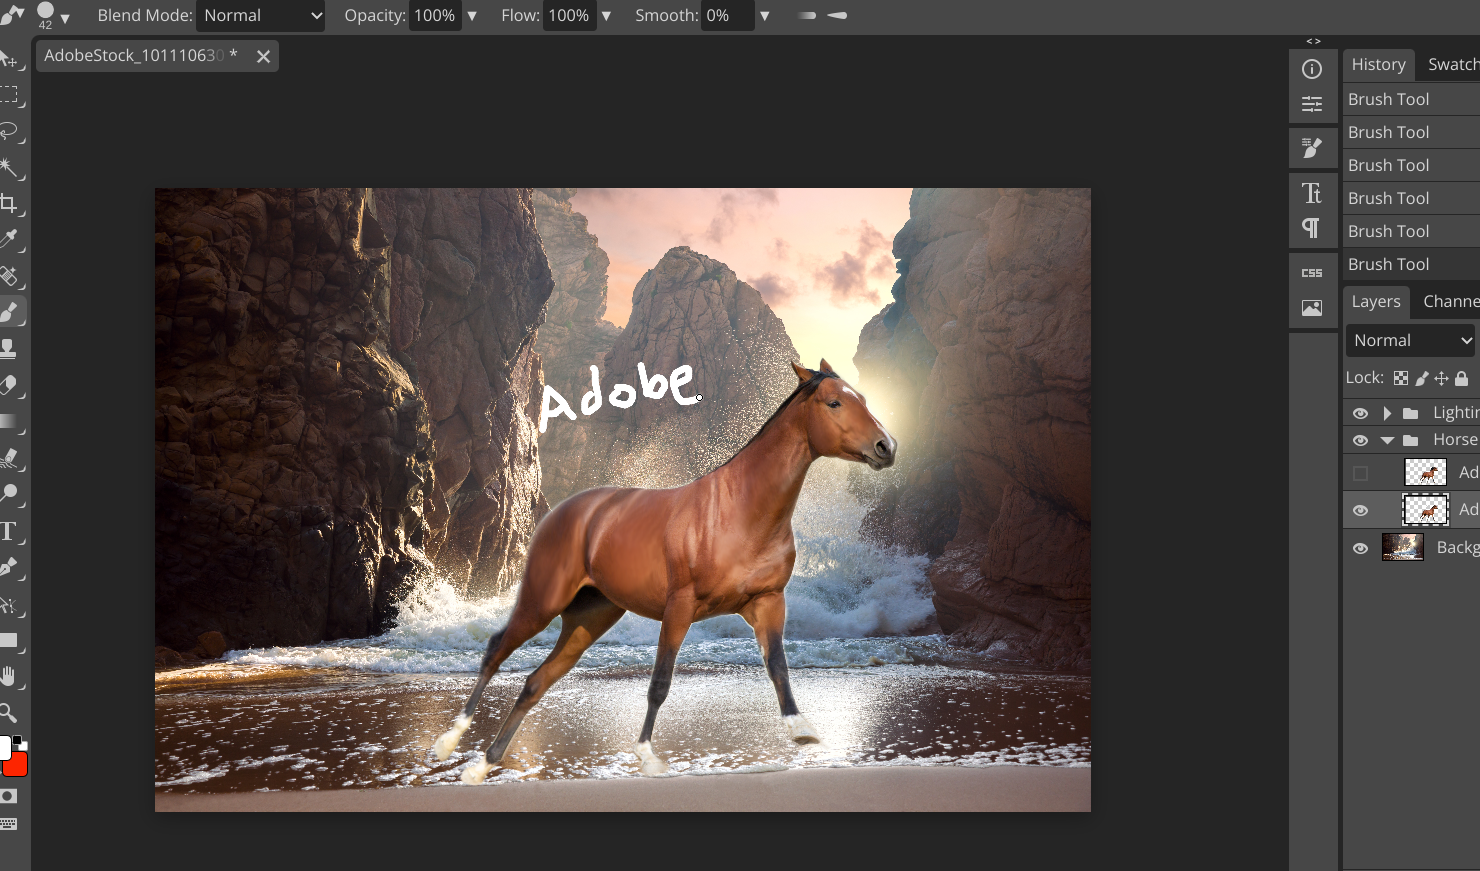Select the Hand tool
1480x871 pixels.
(10, 677)
